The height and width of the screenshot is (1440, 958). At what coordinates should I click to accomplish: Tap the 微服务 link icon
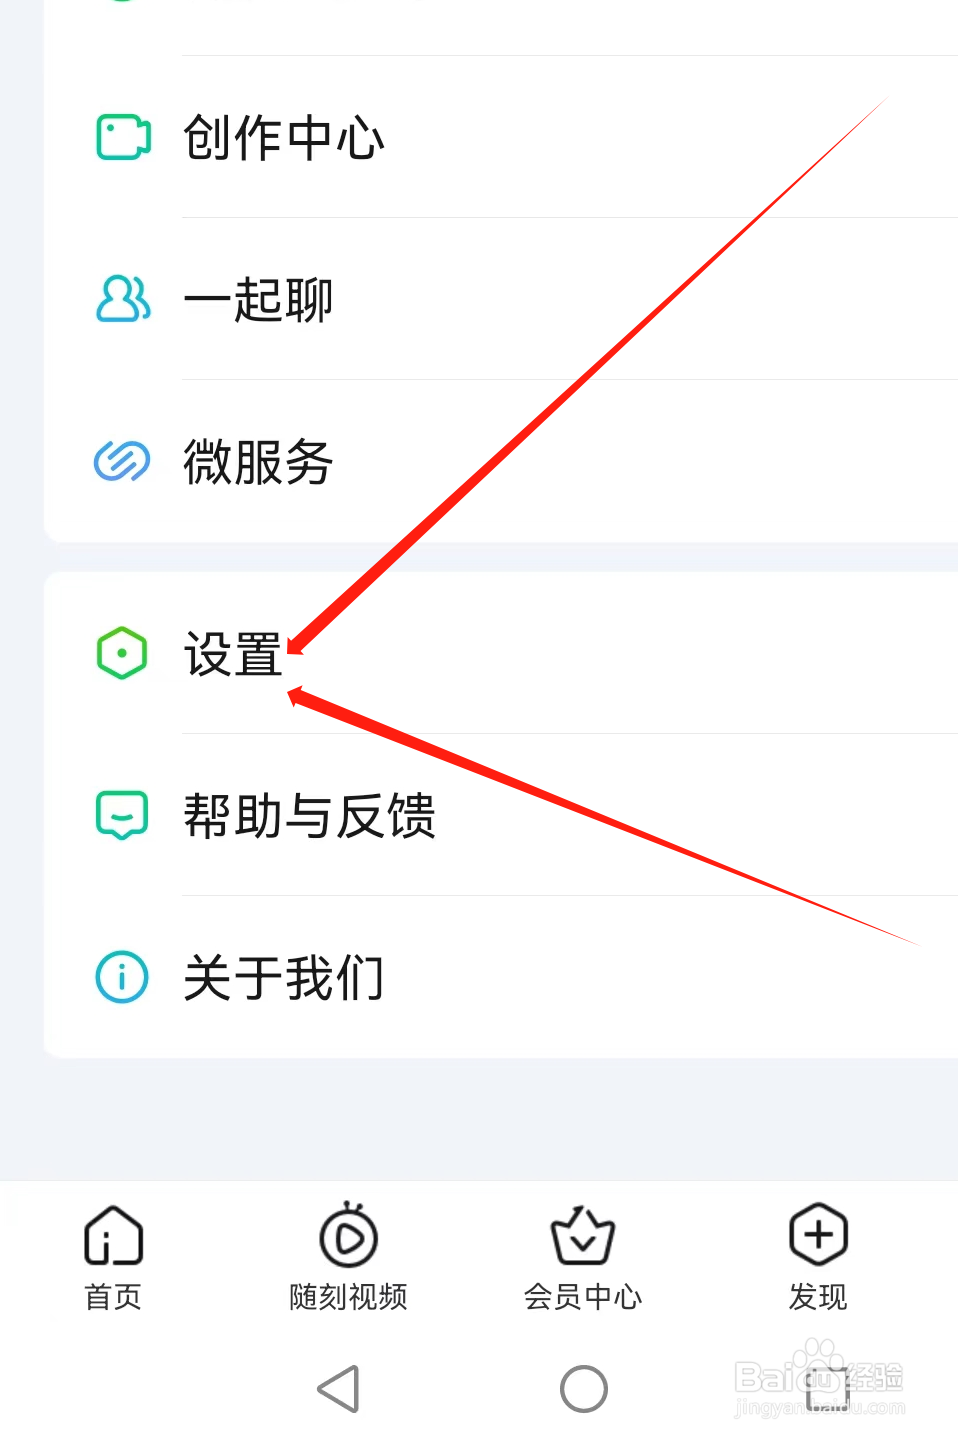point(122,461)
